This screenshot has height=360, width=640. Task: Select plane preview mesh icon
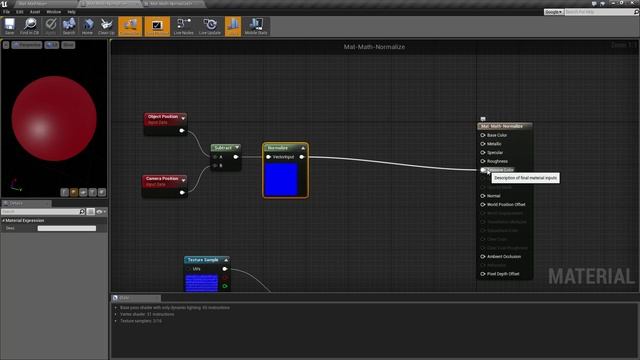pos(83,192)
